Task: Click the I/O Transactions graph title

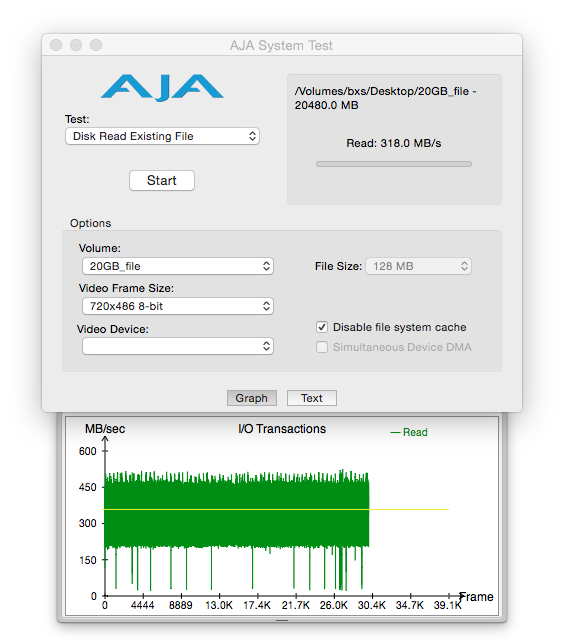Action: tap(282, 429)
